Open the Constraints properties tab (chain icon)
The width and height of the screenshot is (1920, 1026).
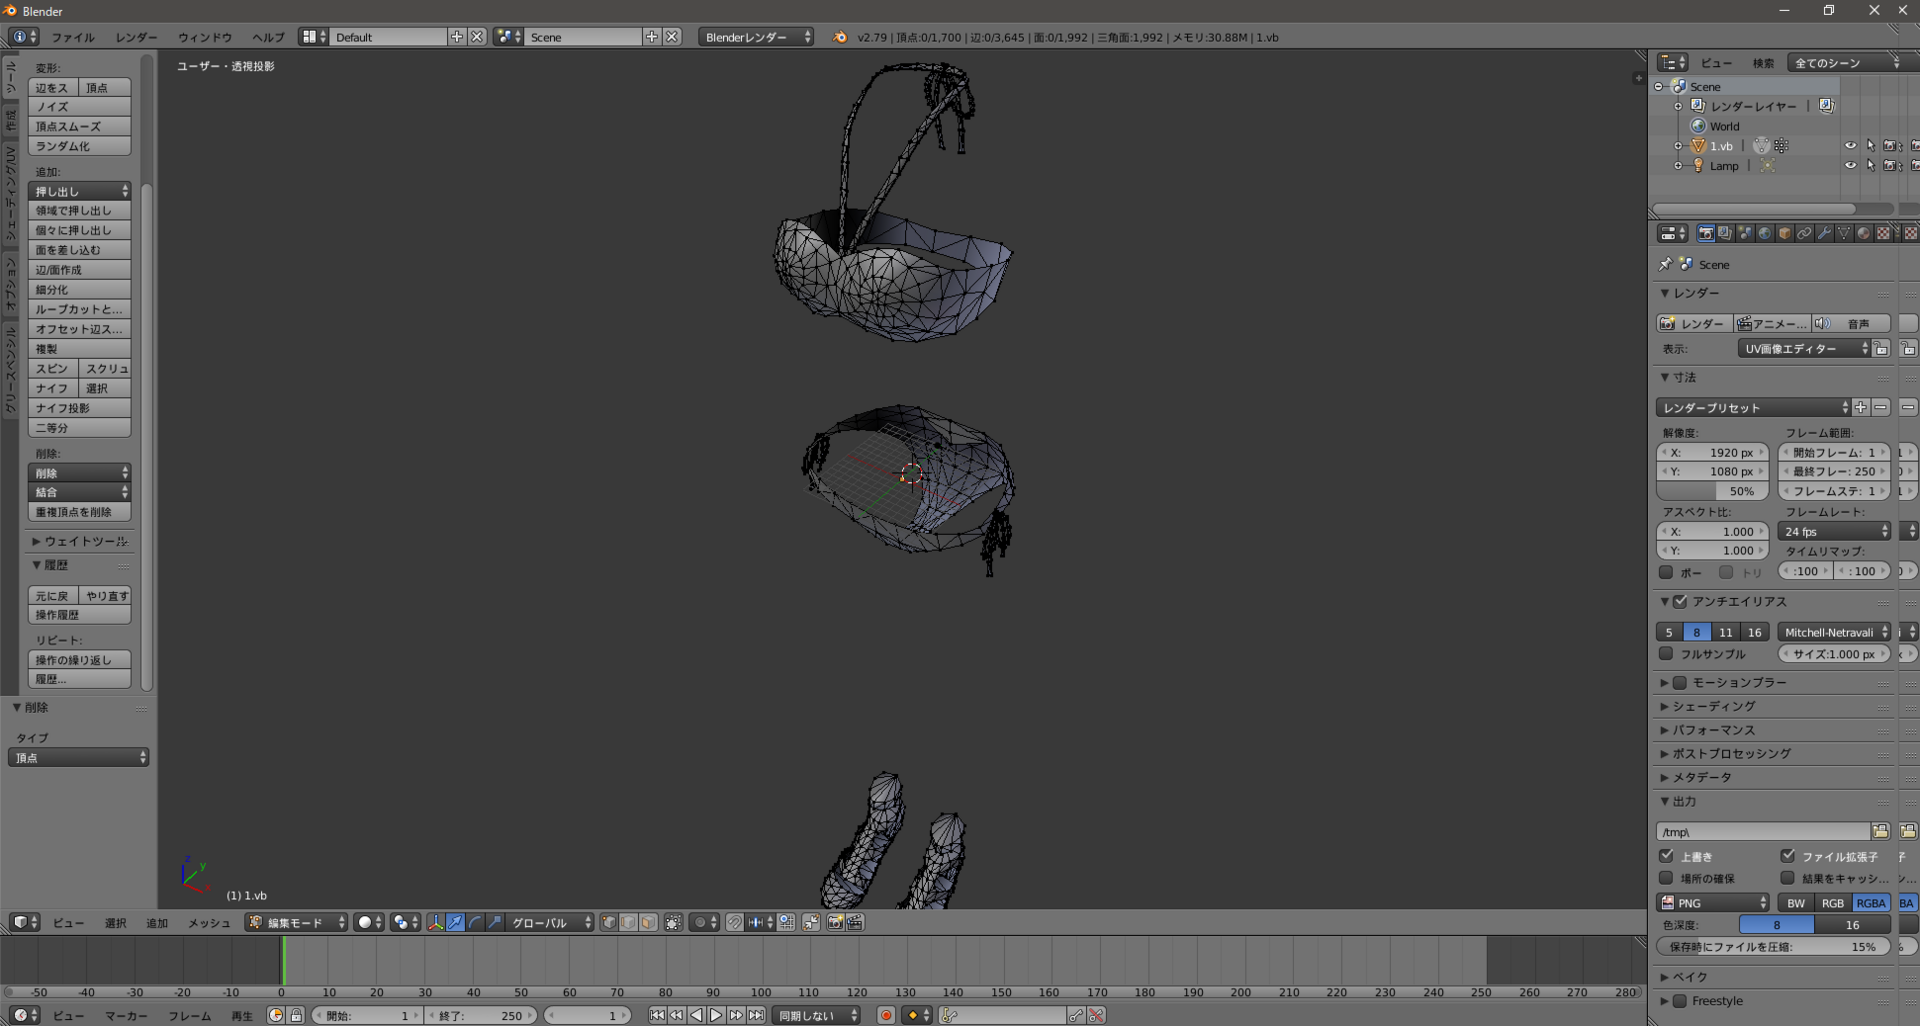[x=1805, y=233]
